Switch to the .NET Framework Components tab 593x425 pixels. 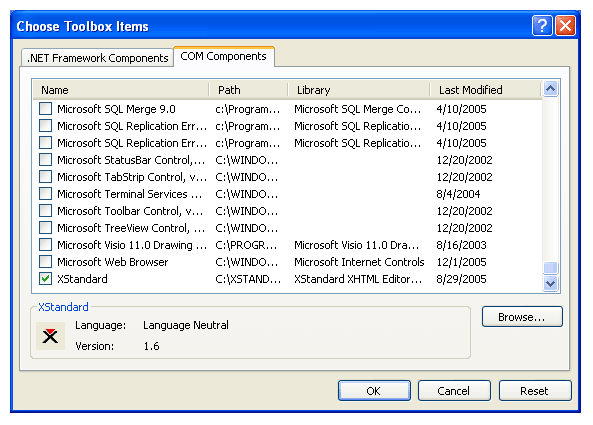click(98, 58)
